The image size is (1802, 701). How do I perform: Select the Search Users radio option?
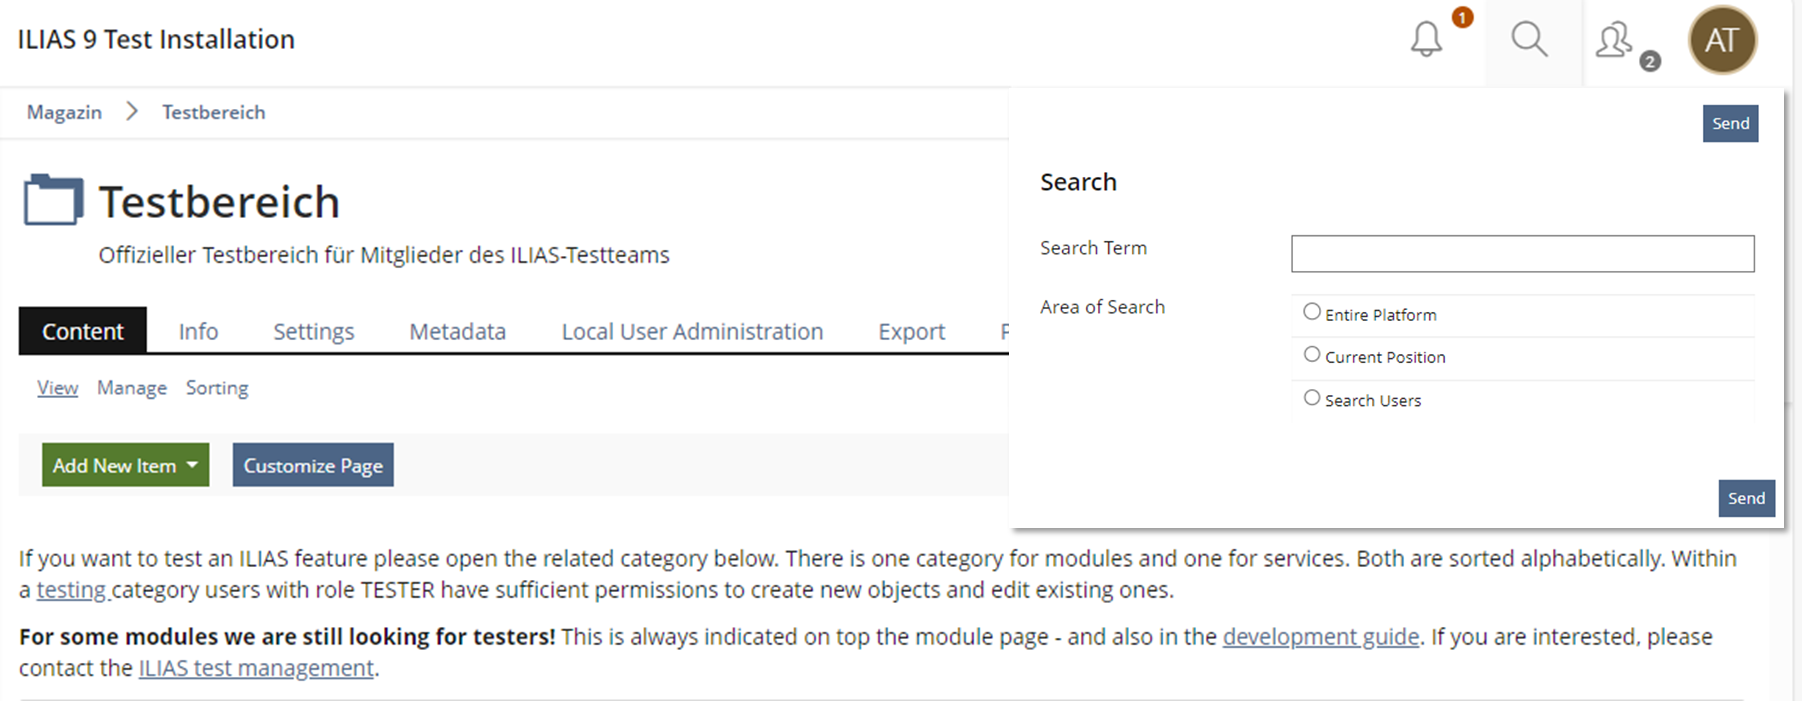pos(1312,398)
